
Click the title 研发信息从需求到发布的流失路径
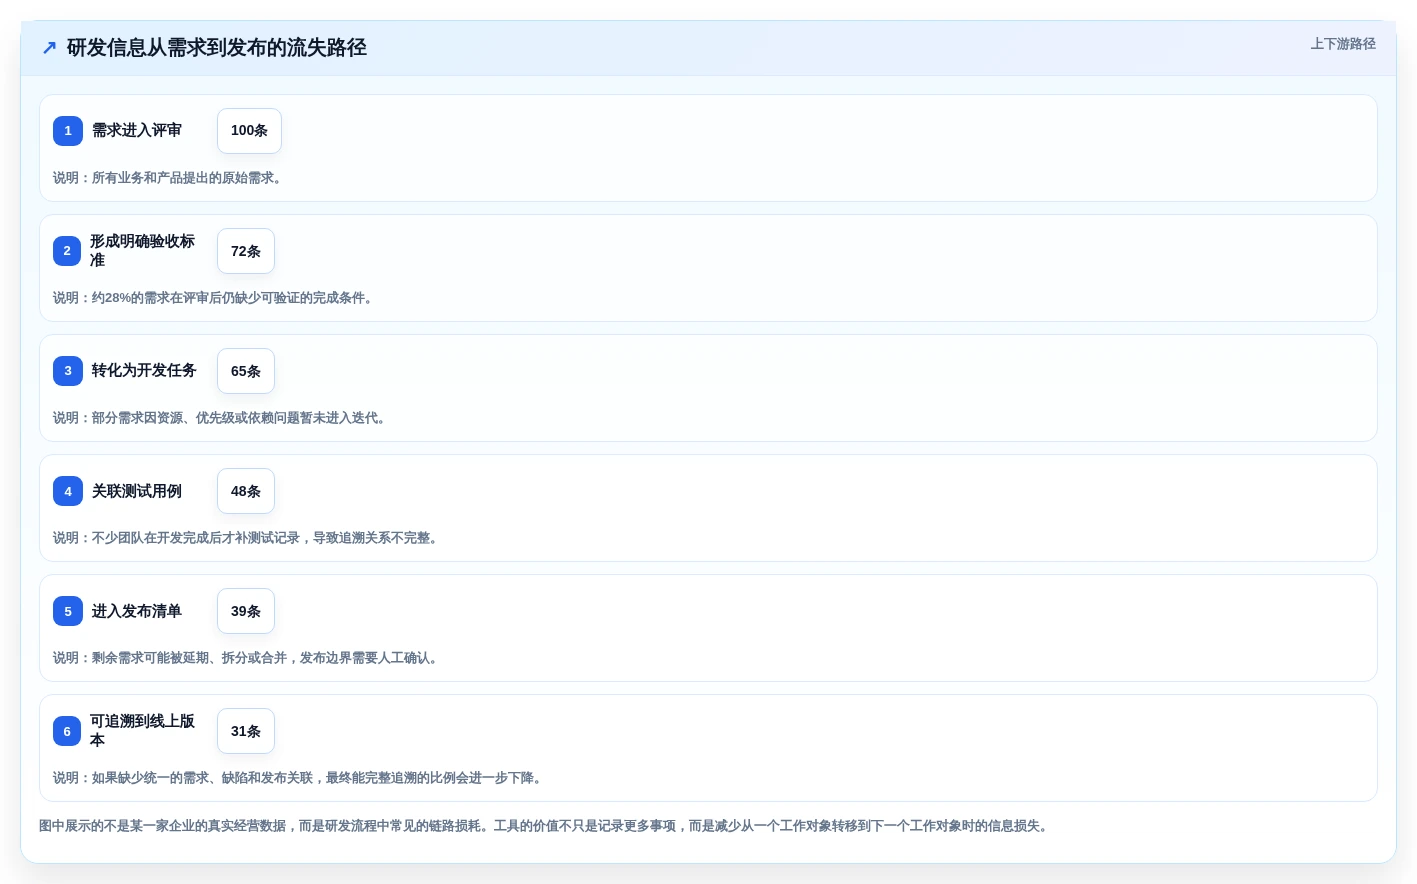(x=217, y=47)
